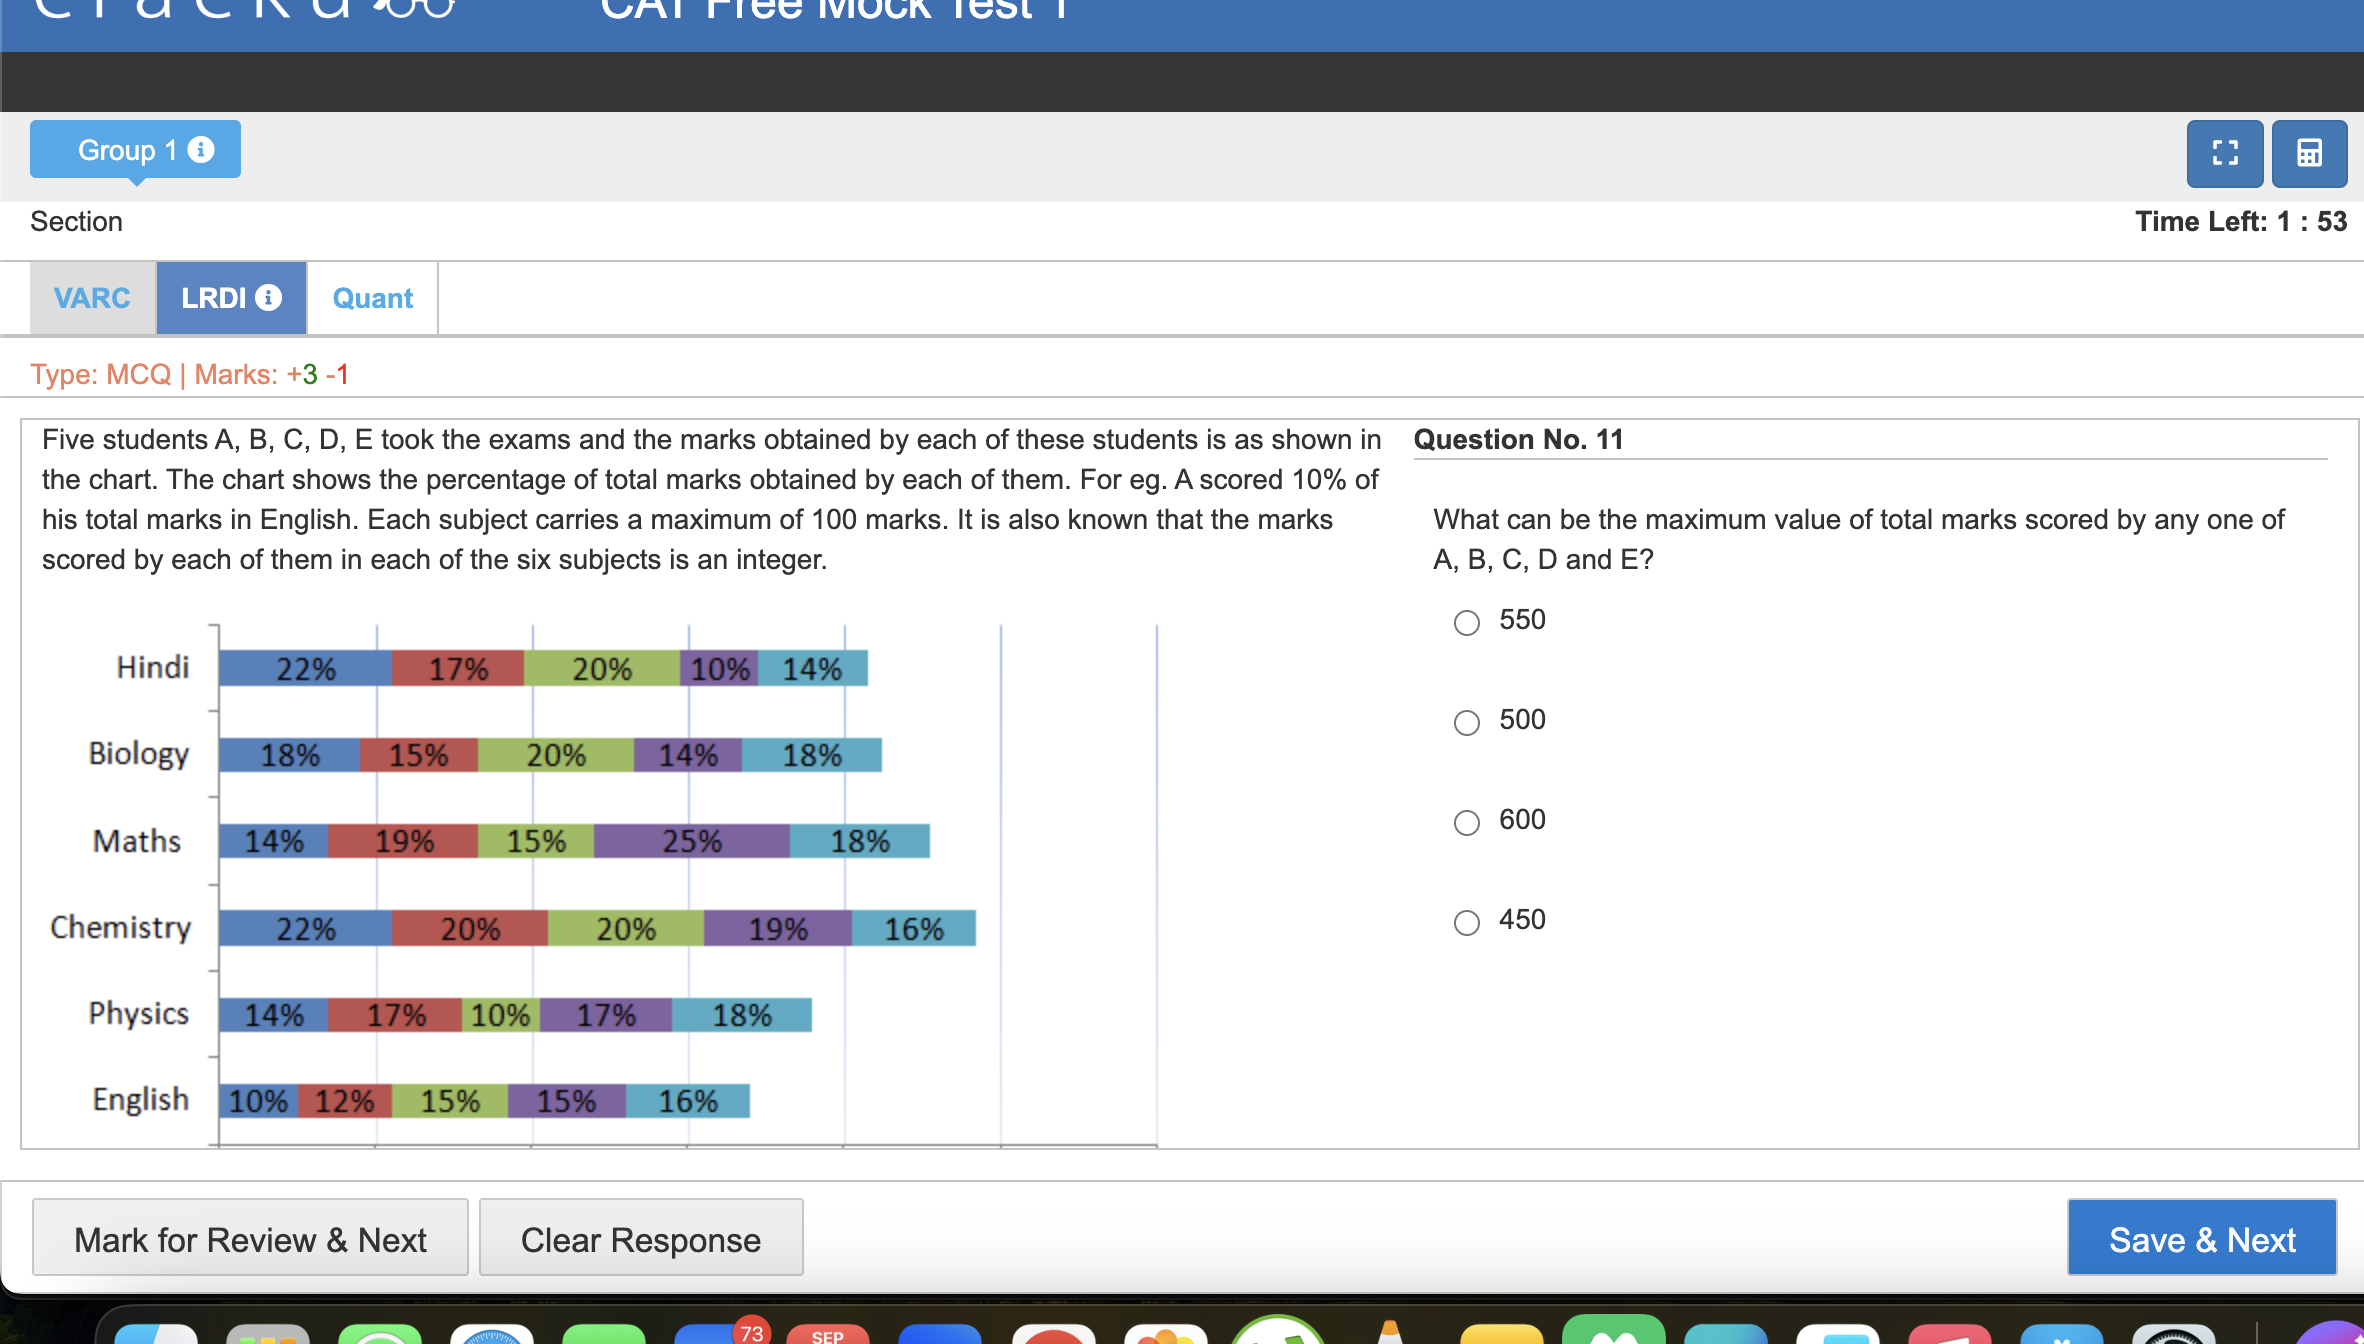The image size is (2364, 1344).
Task: Select the 550 answer option
Action: pyautogui.click(x=1466, y=622)
